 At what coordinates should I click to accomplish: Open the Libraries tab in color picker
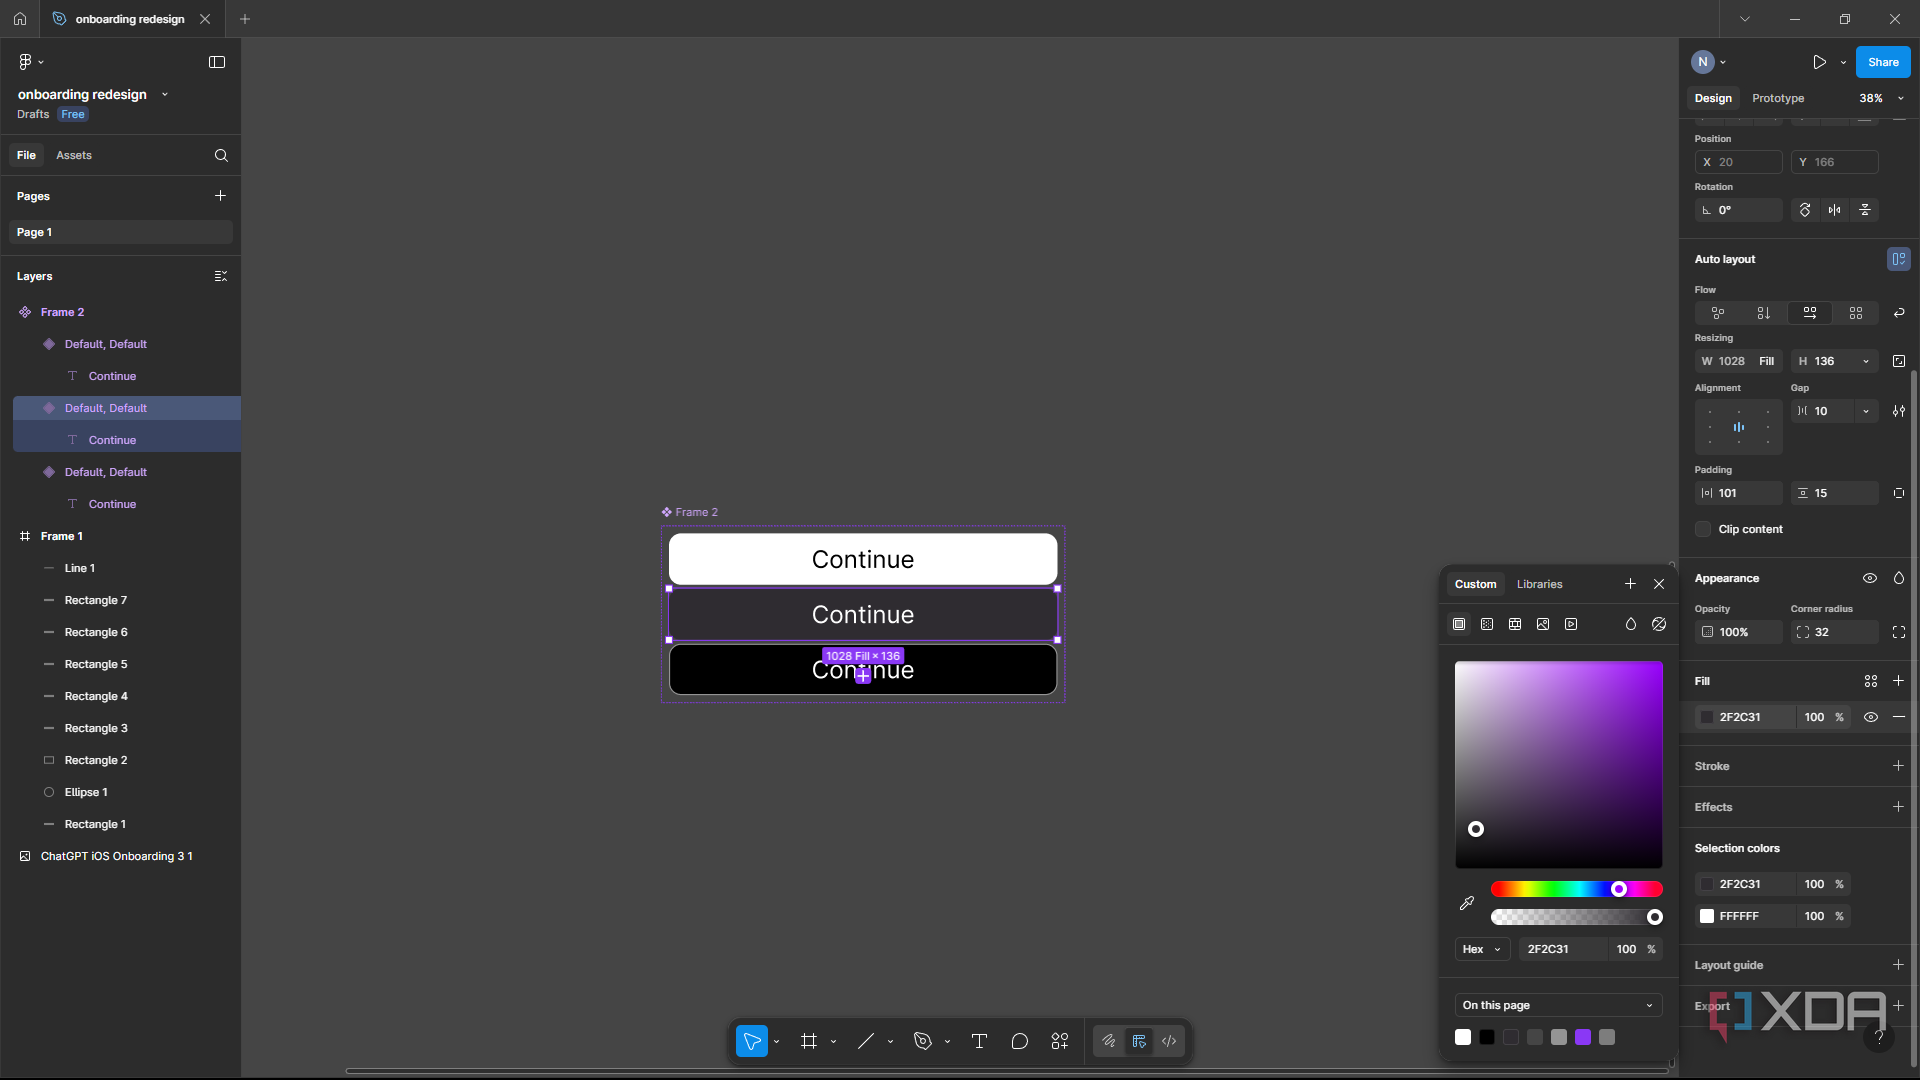click(1539, 584)
